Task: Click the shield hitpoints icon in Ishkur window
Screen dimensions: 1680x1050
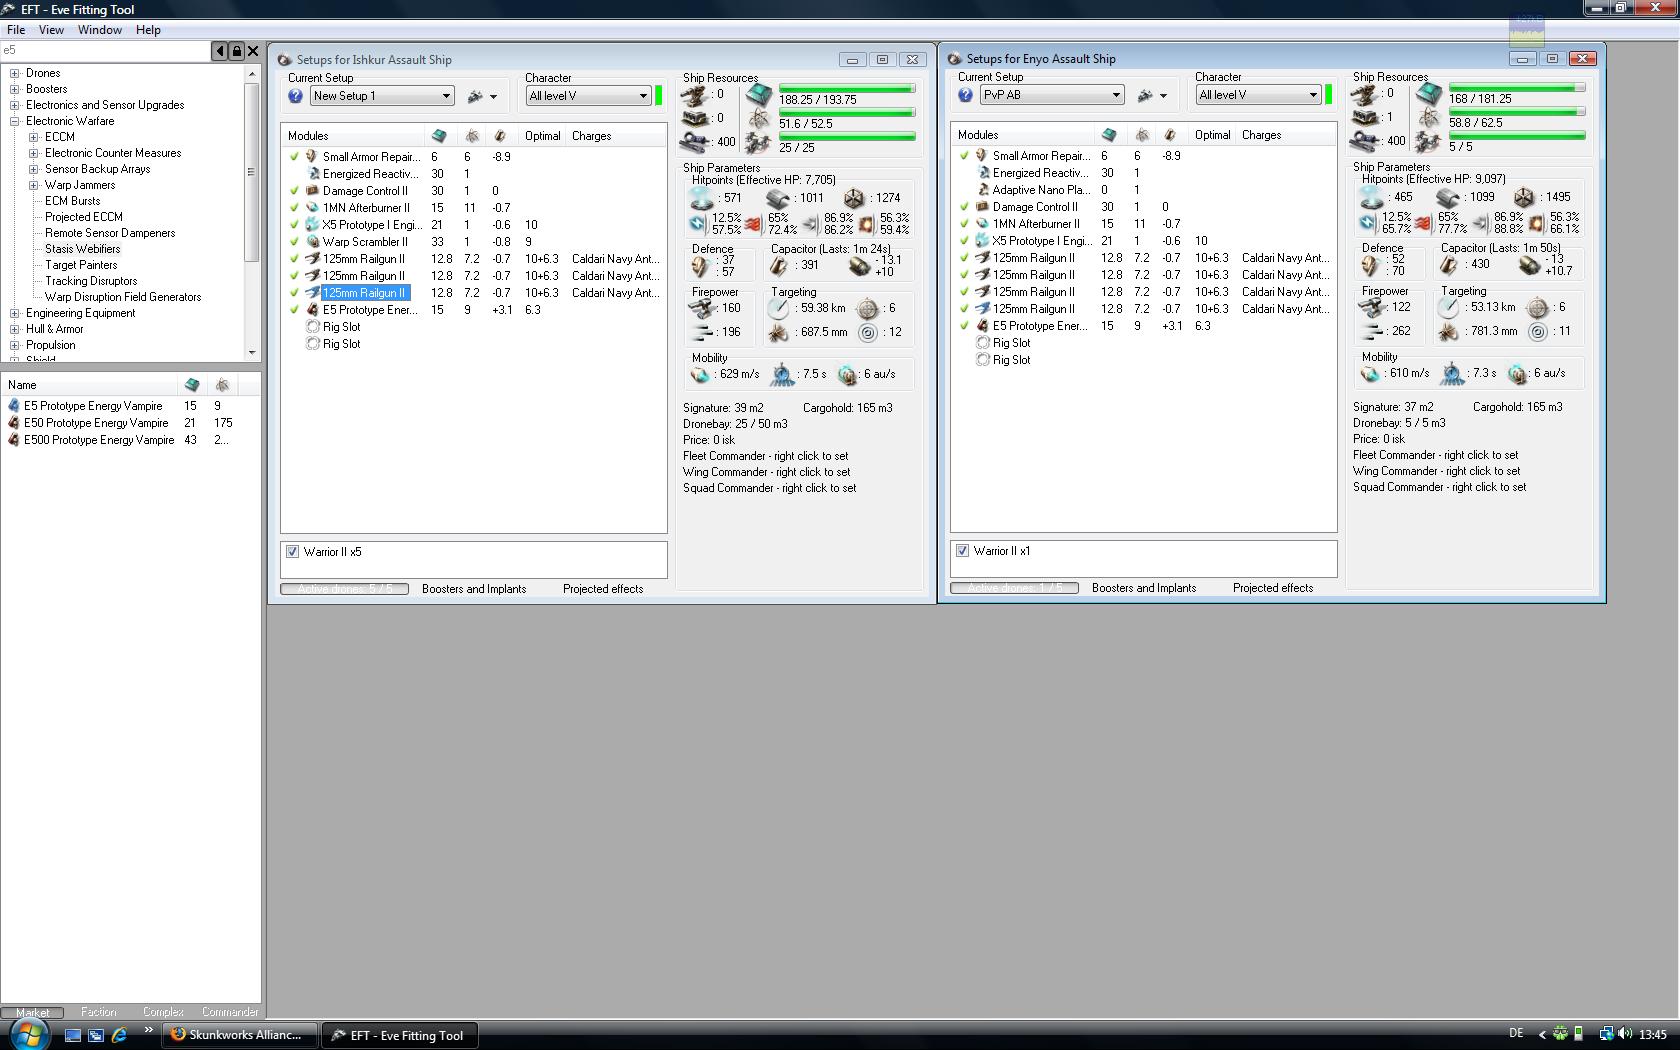Action: [x=702, y=198]
